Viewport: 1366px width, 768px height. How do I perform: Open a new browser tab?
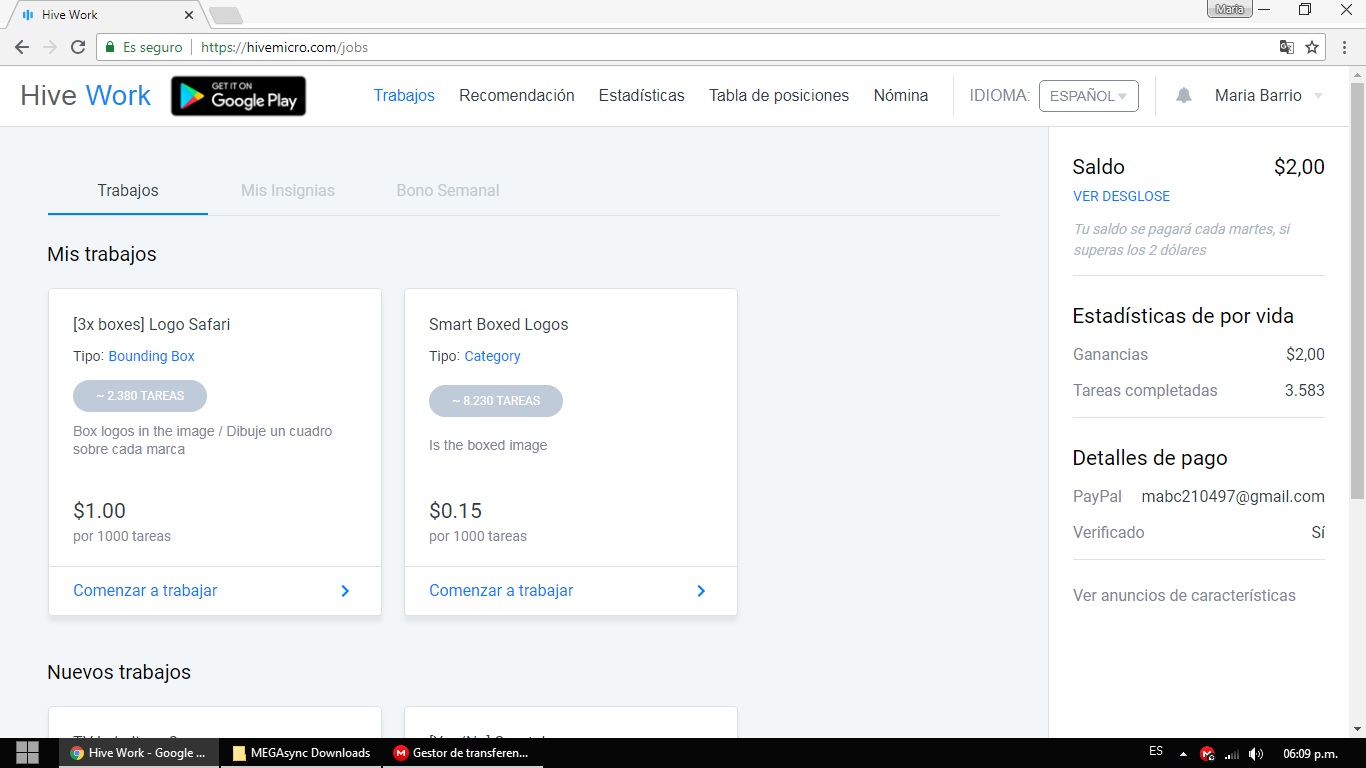coord(226,15)
